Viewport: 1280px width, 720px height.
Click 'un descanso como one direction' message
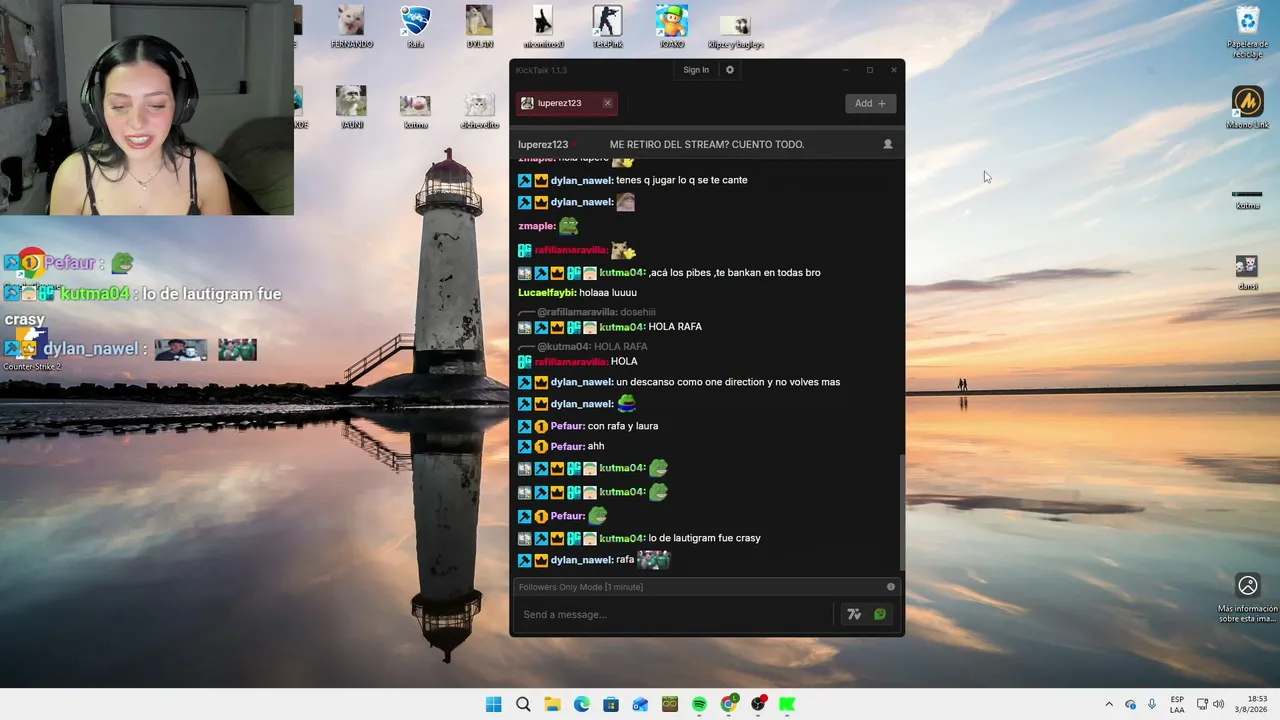point(728,382)
